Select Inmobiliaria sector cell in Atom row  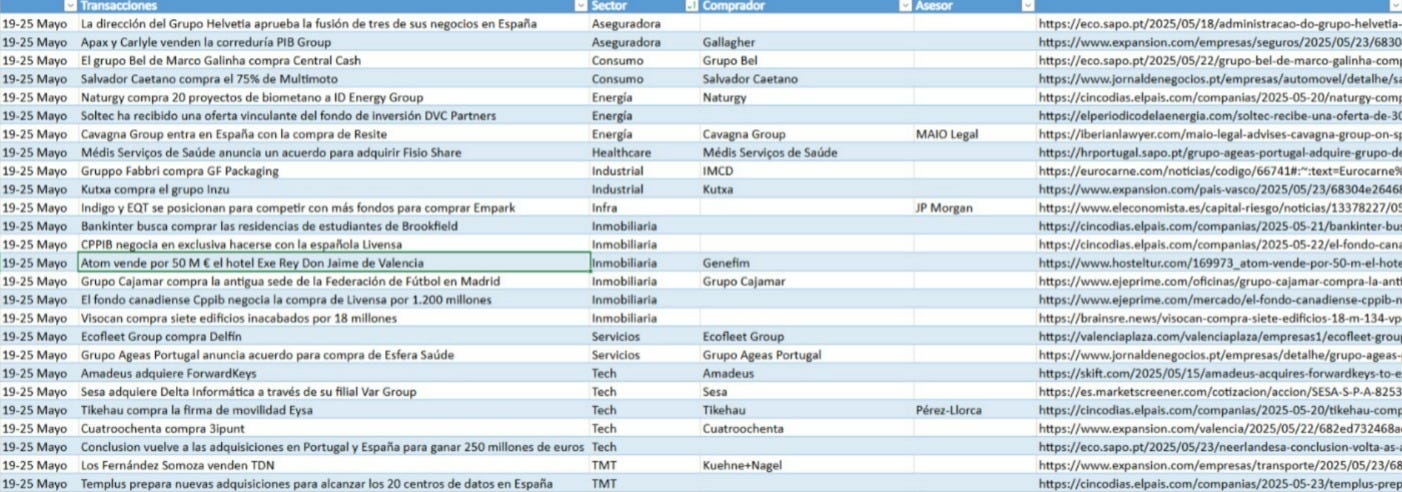(x=645, y=262)
